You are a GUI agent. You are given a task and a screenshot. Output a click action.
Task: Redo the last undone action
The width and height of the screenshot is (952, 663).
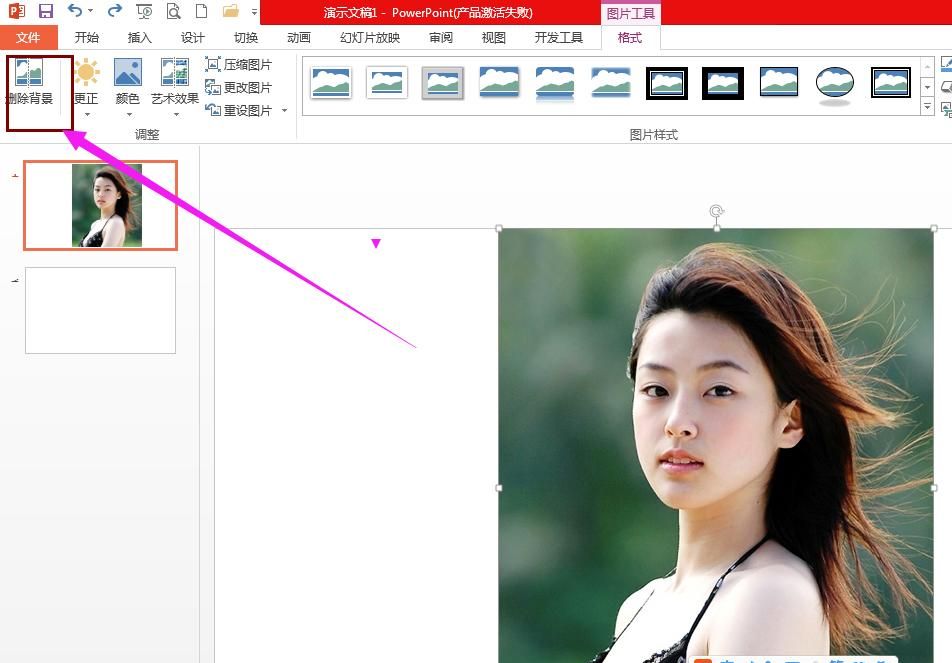point(115,12)
